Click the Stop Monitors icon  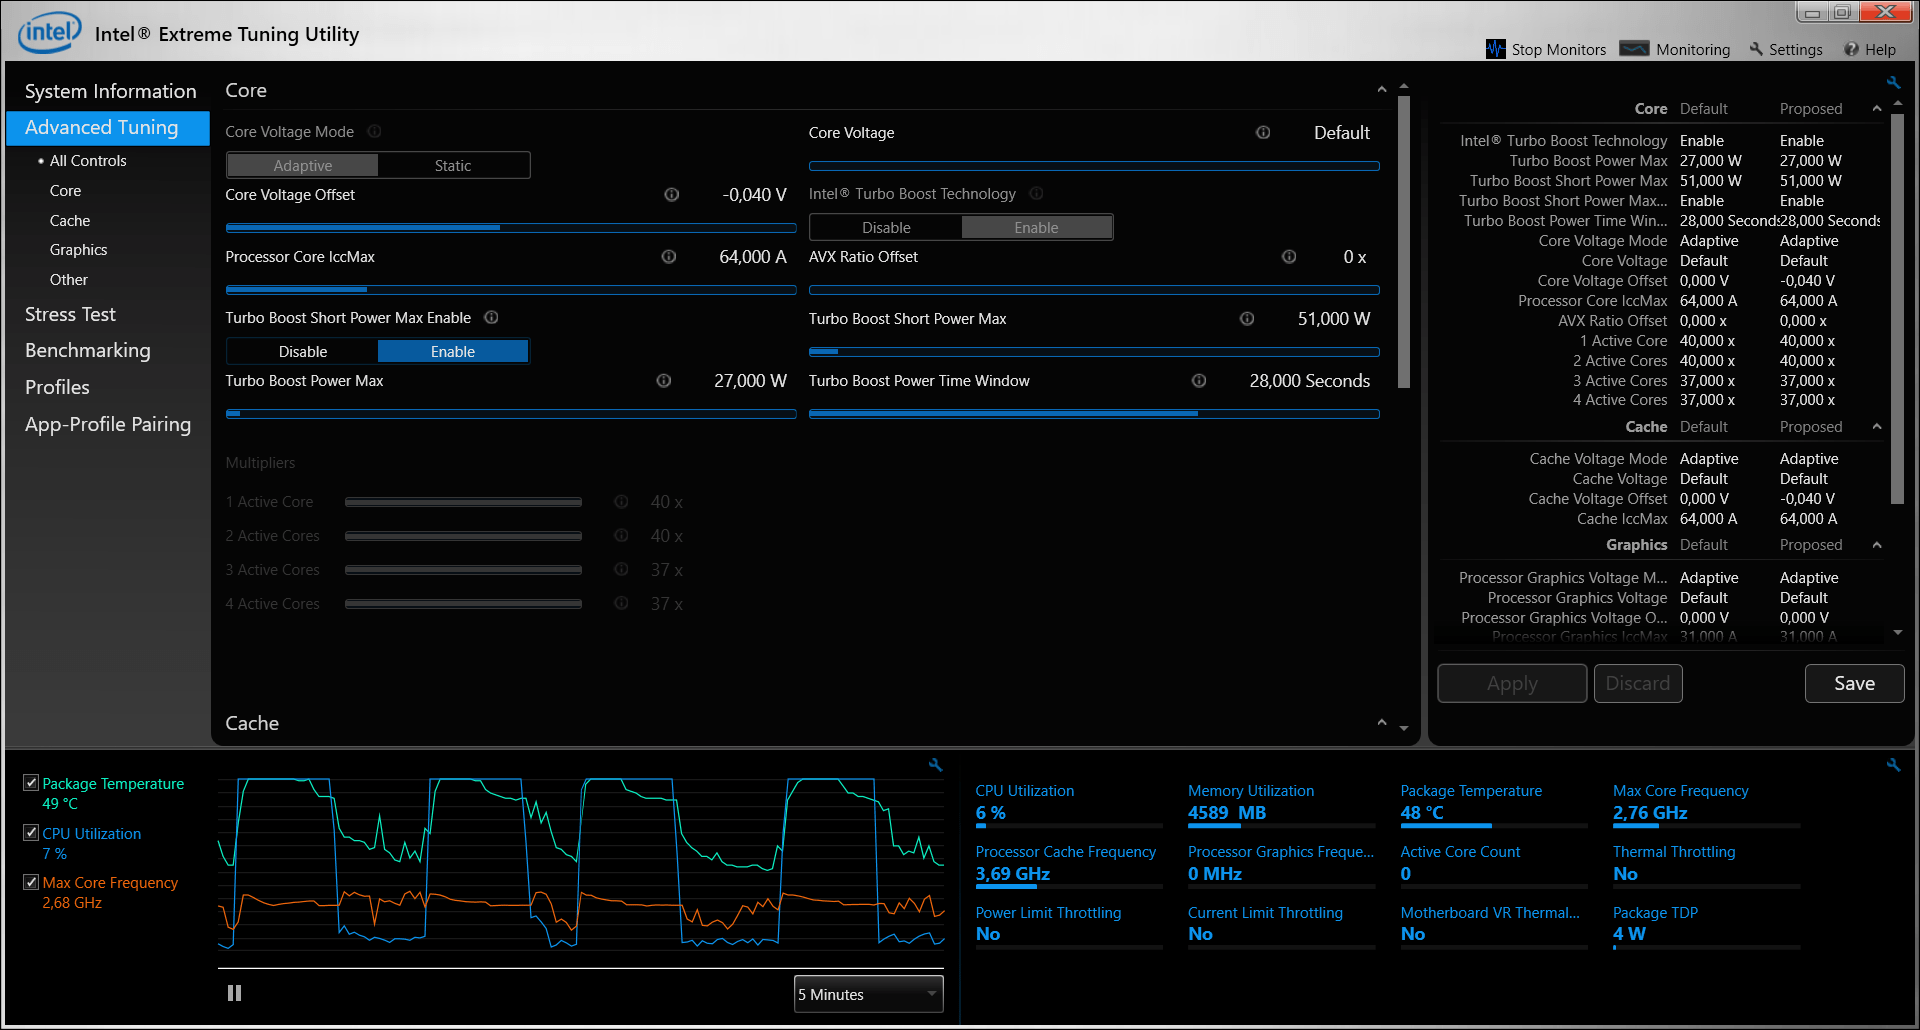1495,48
